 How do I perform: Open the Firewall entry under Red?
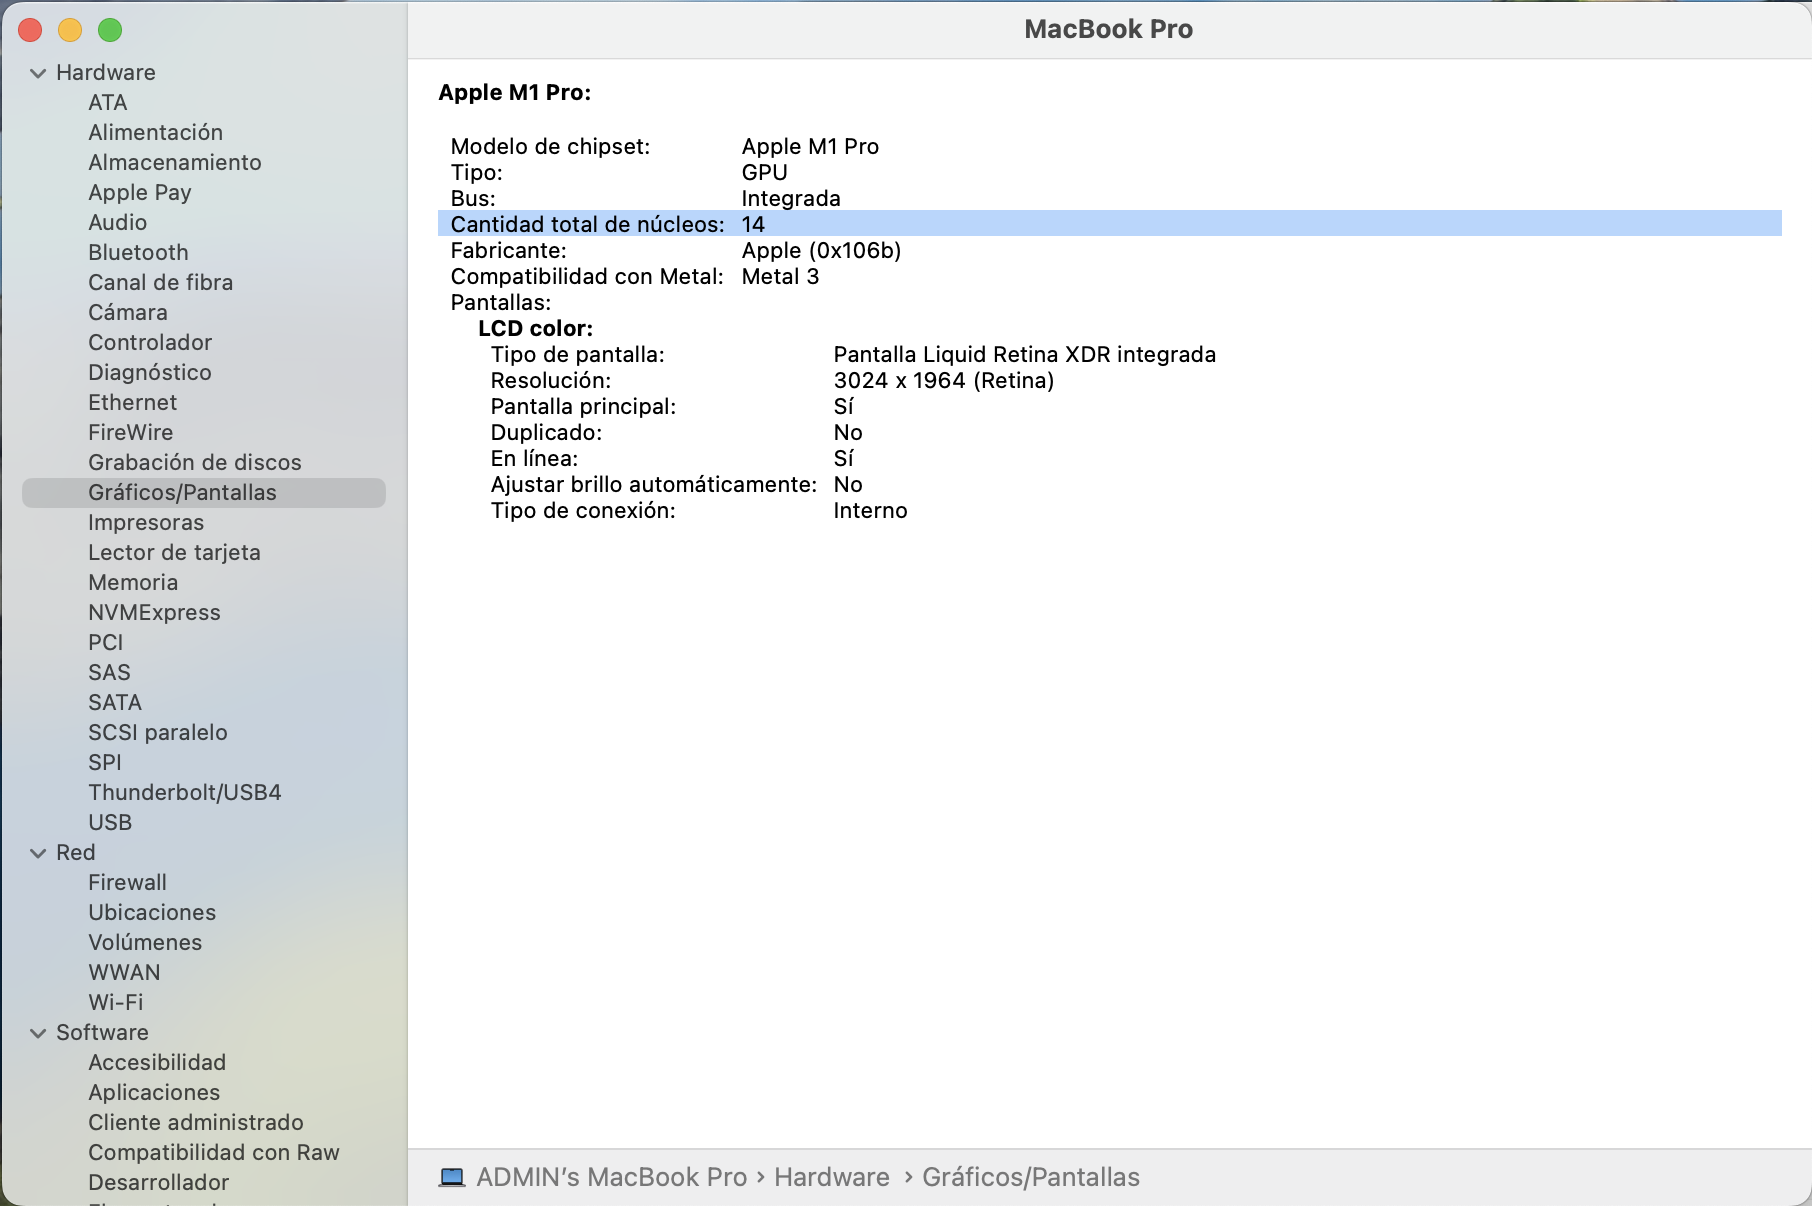click(127, 882)
